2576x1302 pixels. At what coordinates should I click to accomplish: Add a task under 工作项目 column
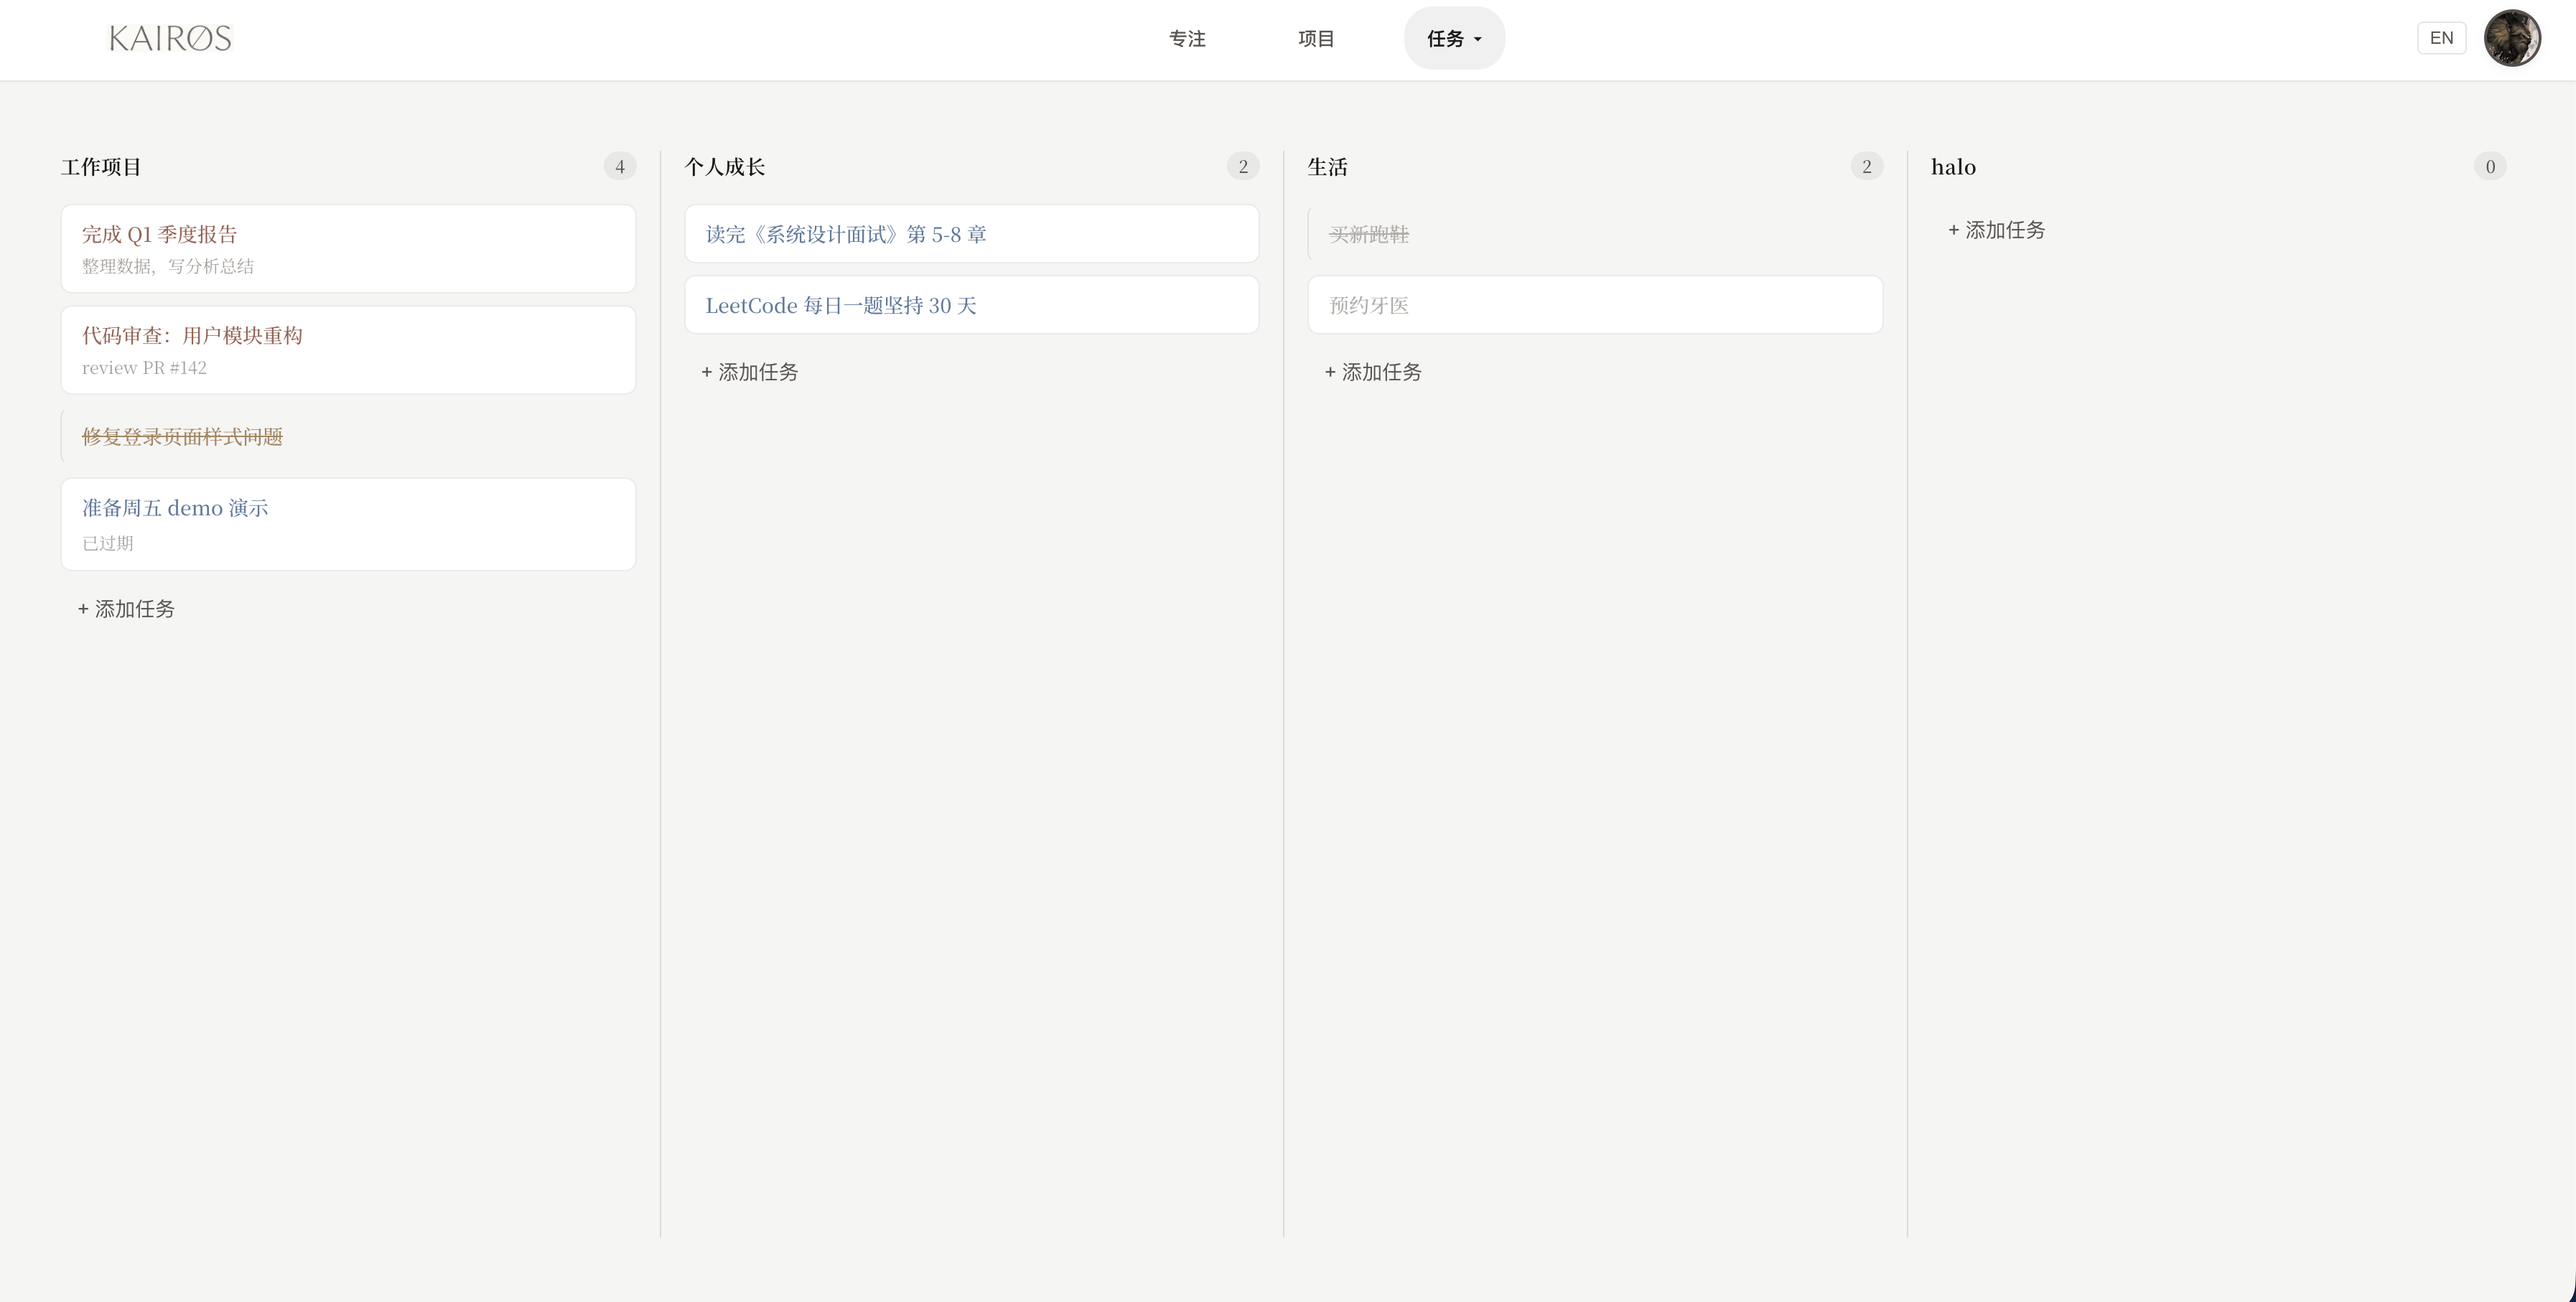point(126,609)
